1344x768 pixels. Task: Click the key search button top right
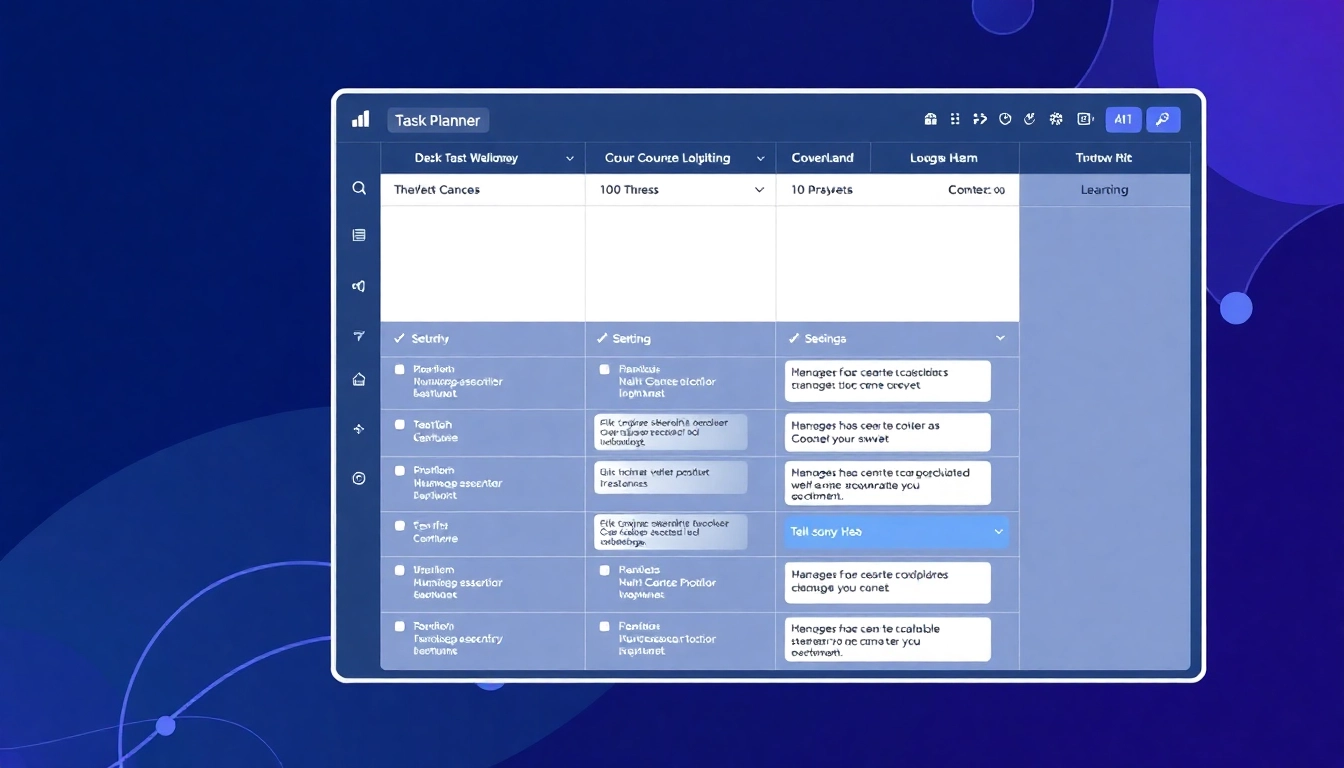tap(1163, 118)
